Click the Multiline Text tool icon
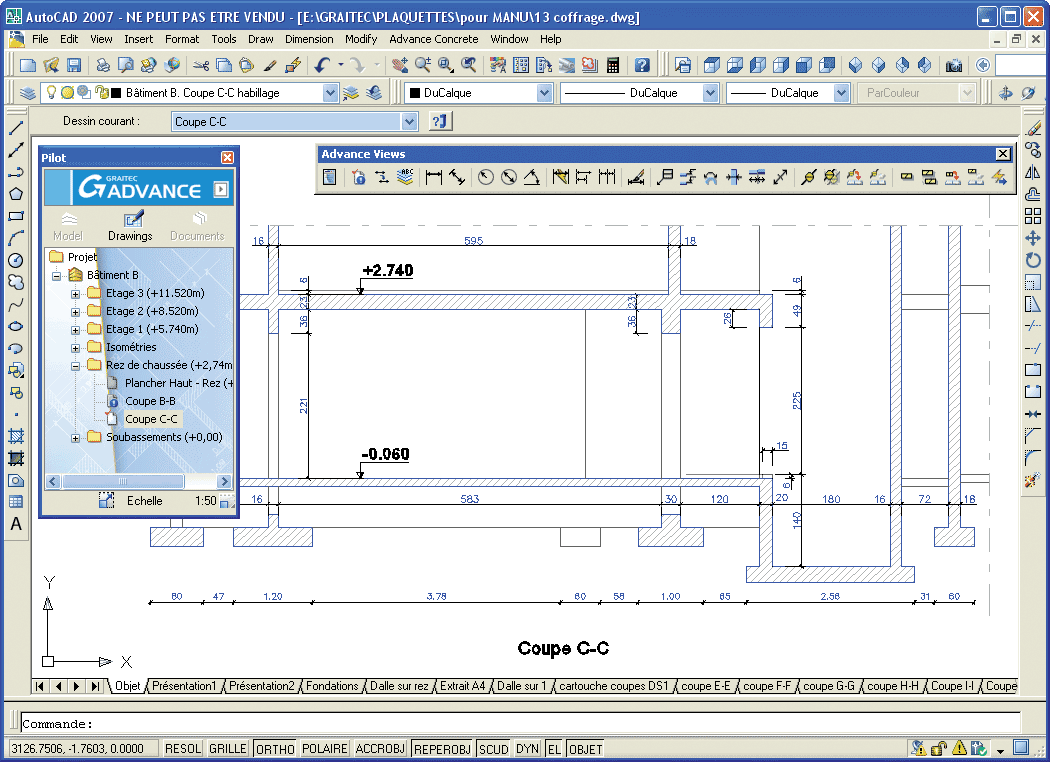Screen dimensions: 1050x762 coord(16,524)
